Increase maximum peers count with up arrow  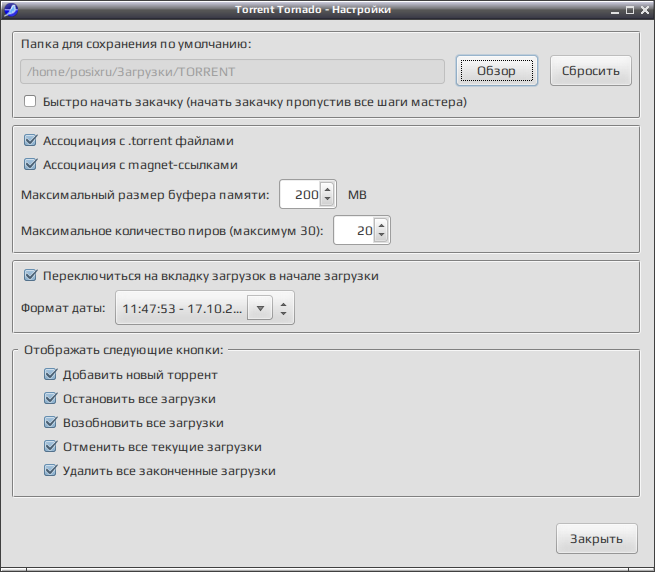(x=381, y=226)
